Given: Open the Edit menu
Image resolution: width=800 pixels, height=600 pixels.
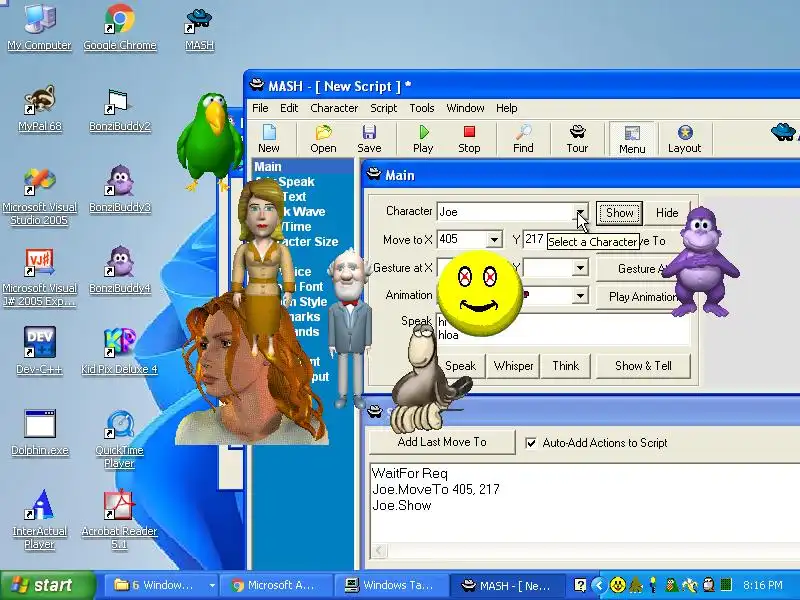Looking at the screenshot, I should pyautogui.click(x=289, y=108).
